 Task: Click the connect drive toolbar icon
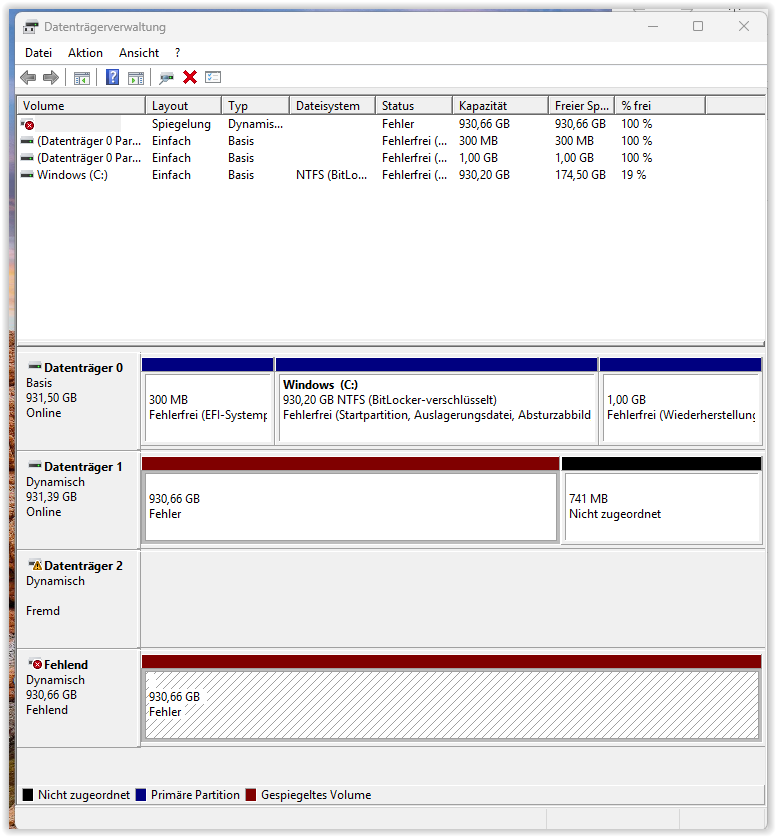[166, 78]
